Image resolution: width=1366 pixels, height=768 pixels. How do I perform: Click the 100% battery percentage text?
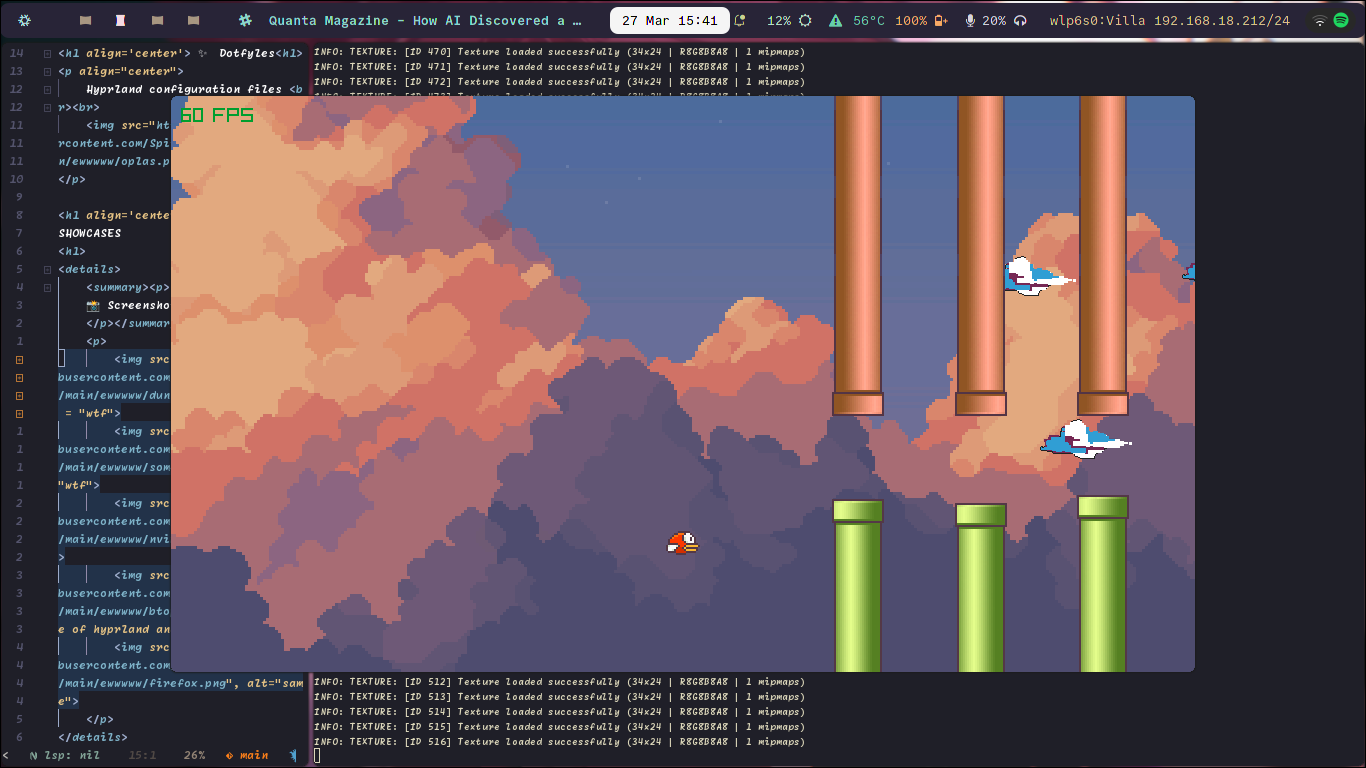click(x=911, y=20)
